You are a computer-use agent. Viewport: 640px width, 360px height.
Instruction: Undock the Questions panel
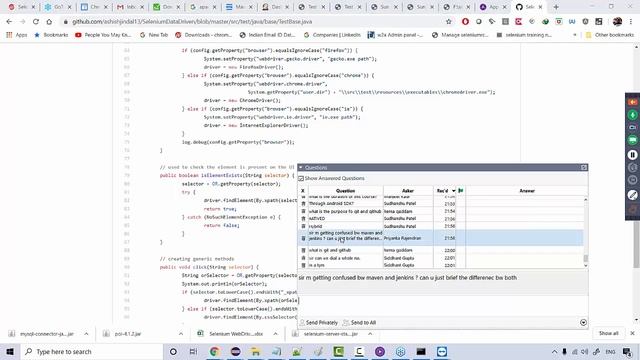point(584,167)
